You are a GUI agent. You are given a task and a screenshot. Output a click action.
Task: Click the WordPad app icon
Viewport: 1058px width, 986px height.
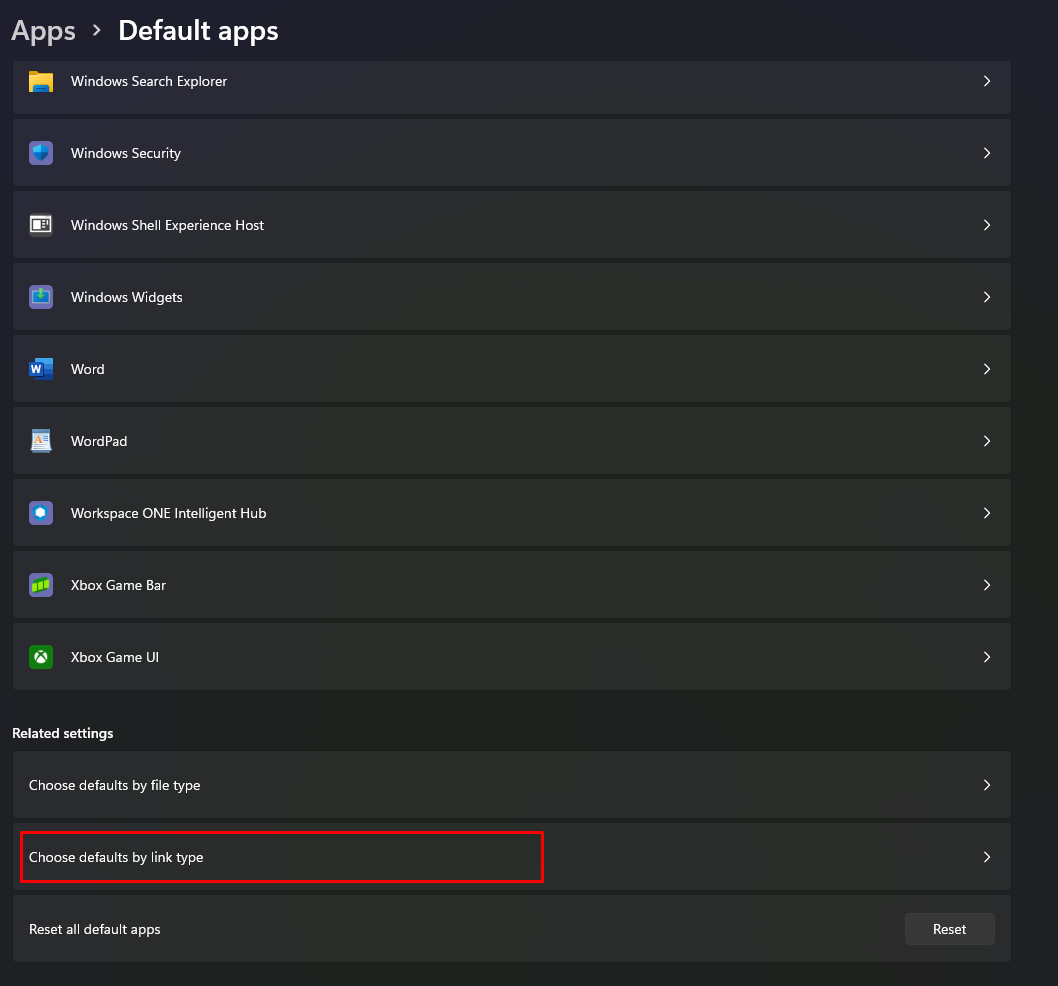tap(41, 441)
